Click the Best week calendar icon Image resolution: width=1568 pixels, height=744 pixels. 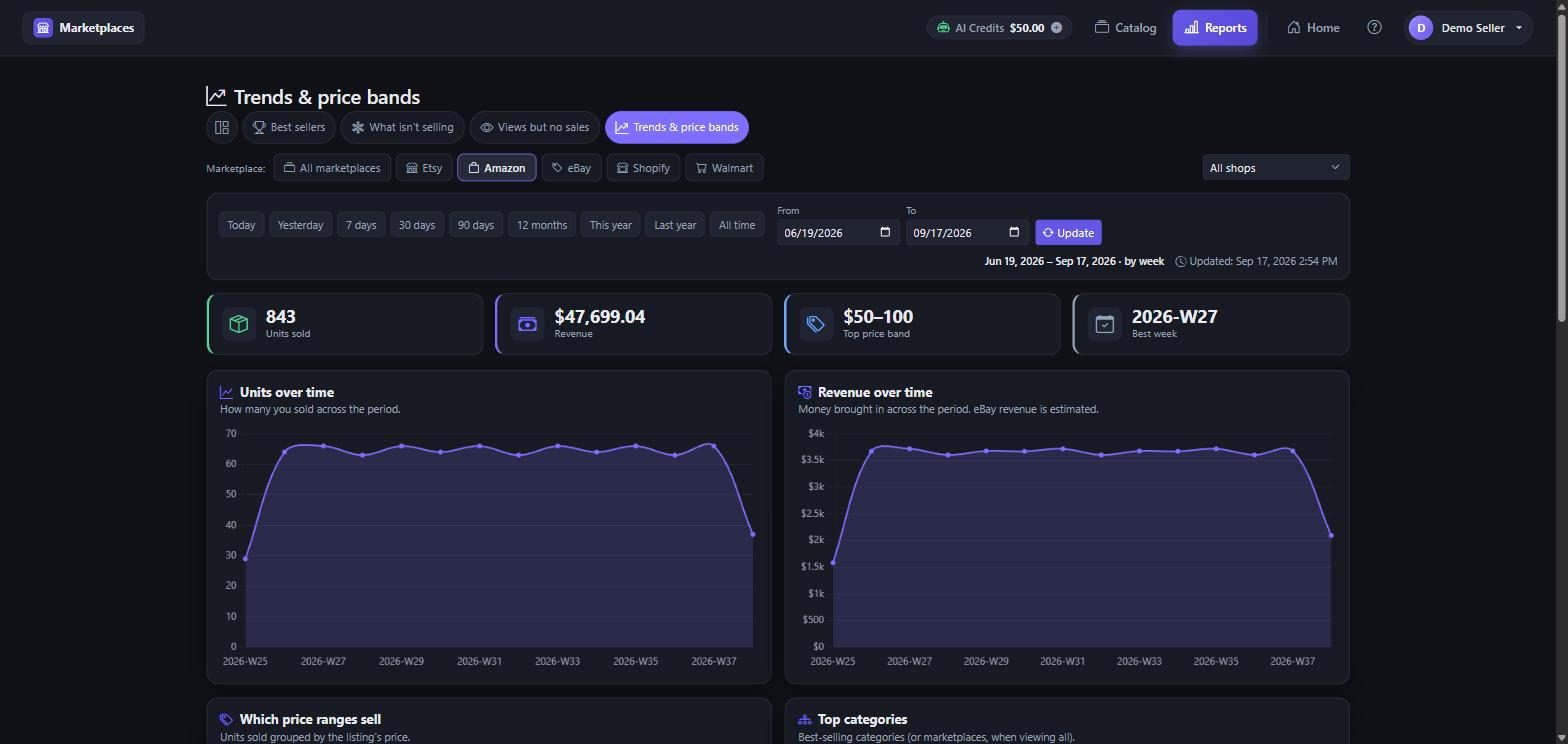(1104, 324)
